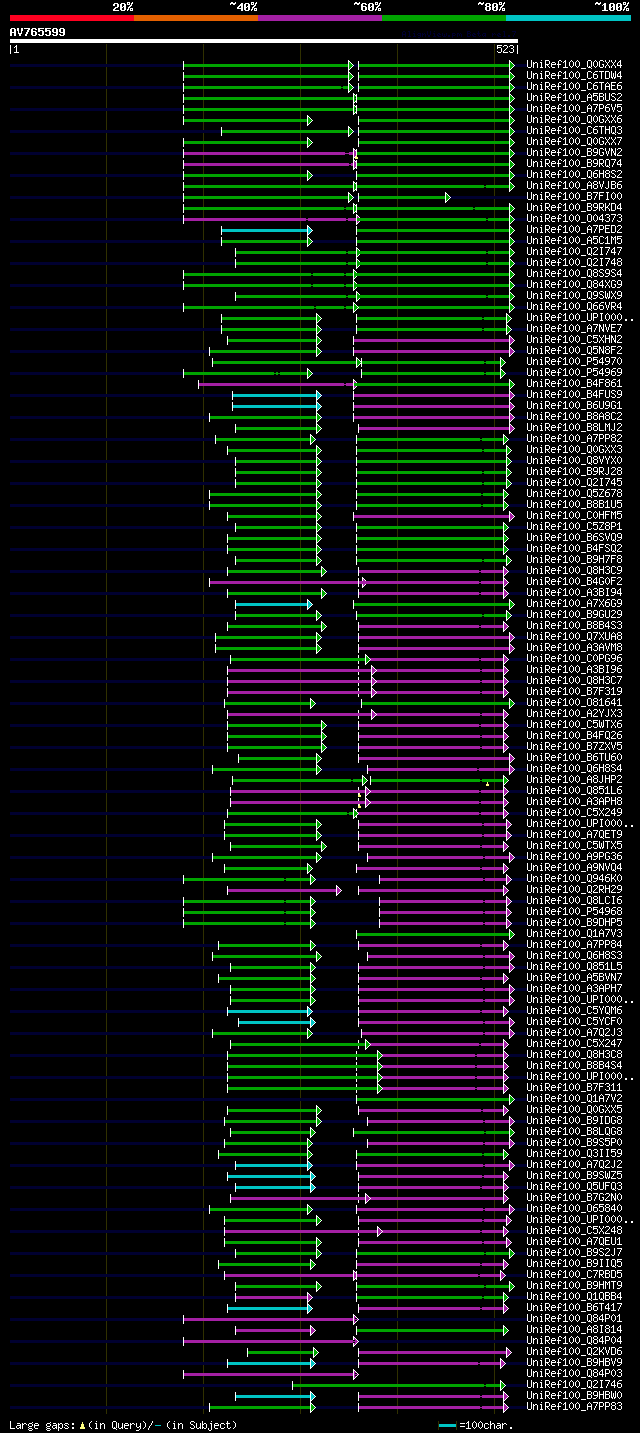Open hit UniRef100_P54968
This screenshot has width=640, height=1433.
click(574, 911)
